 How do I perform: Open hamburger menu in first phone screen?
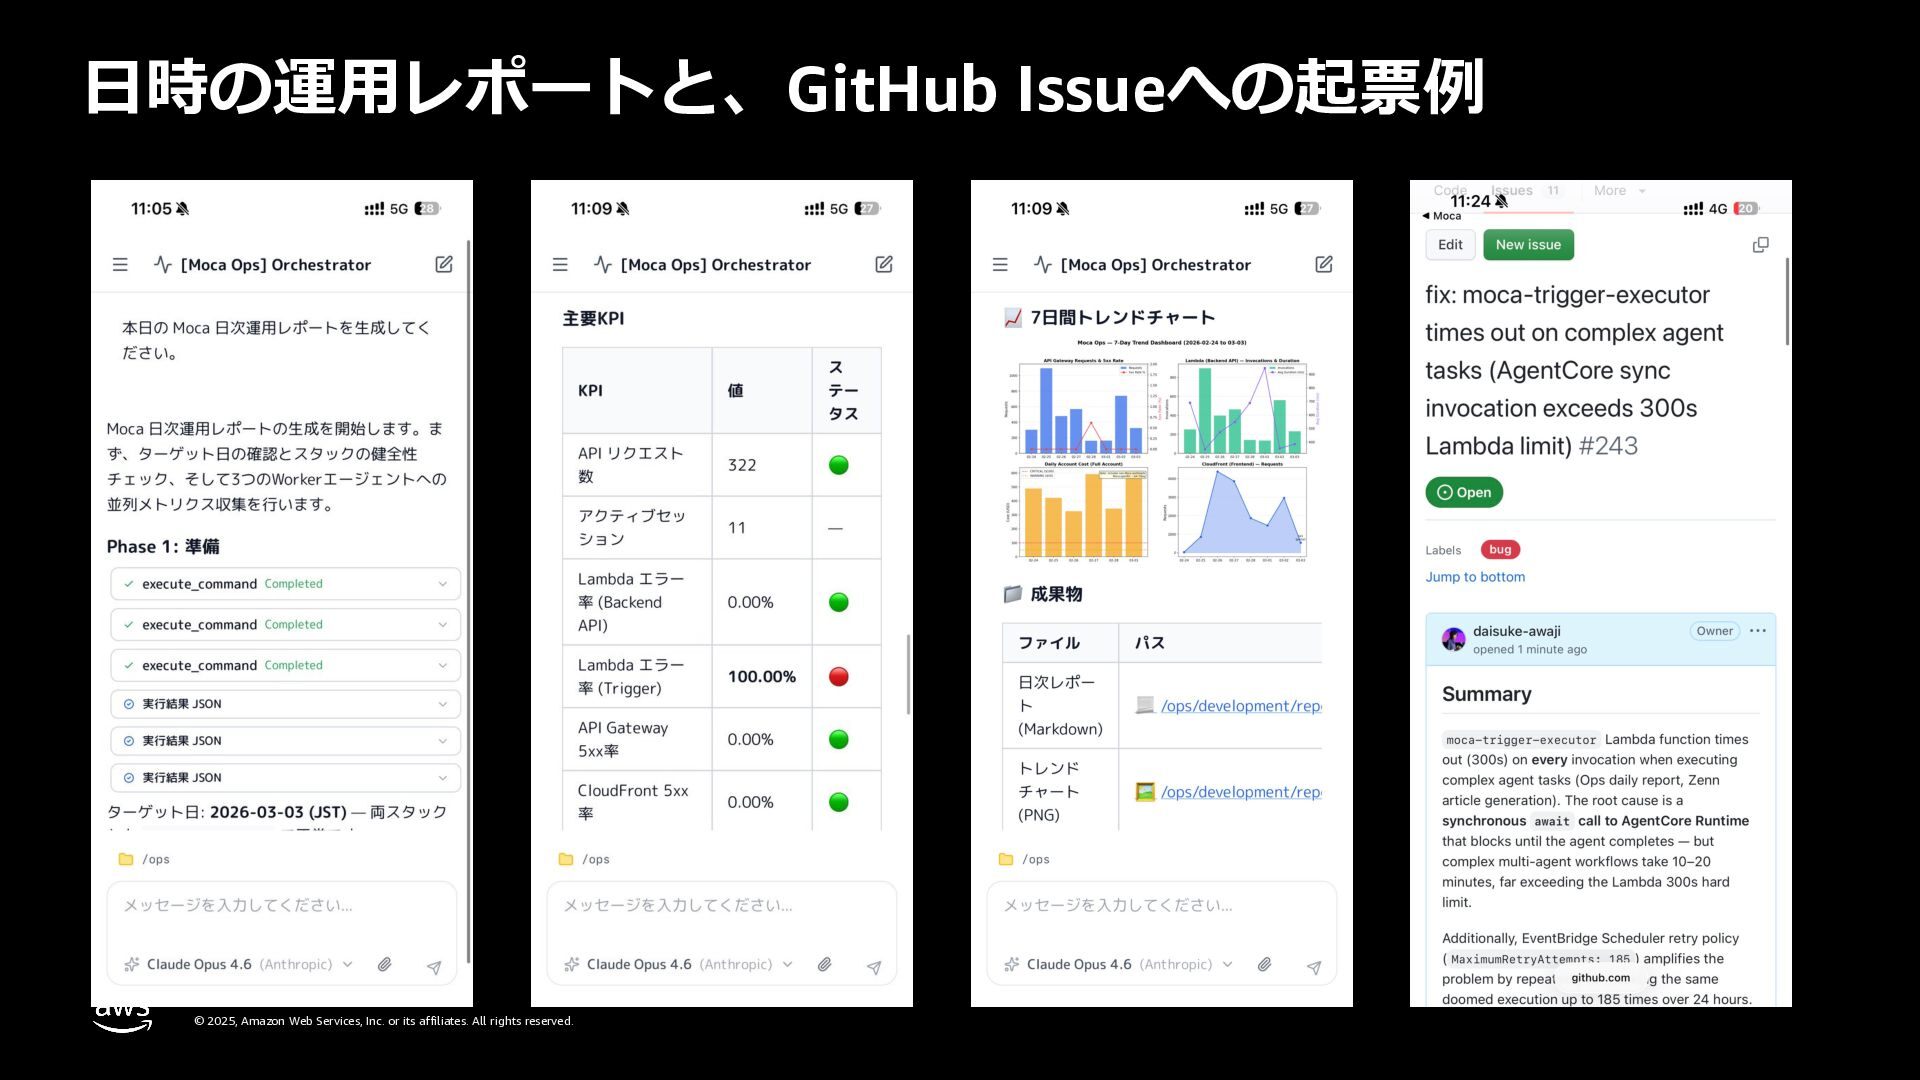tap(120, 265)
